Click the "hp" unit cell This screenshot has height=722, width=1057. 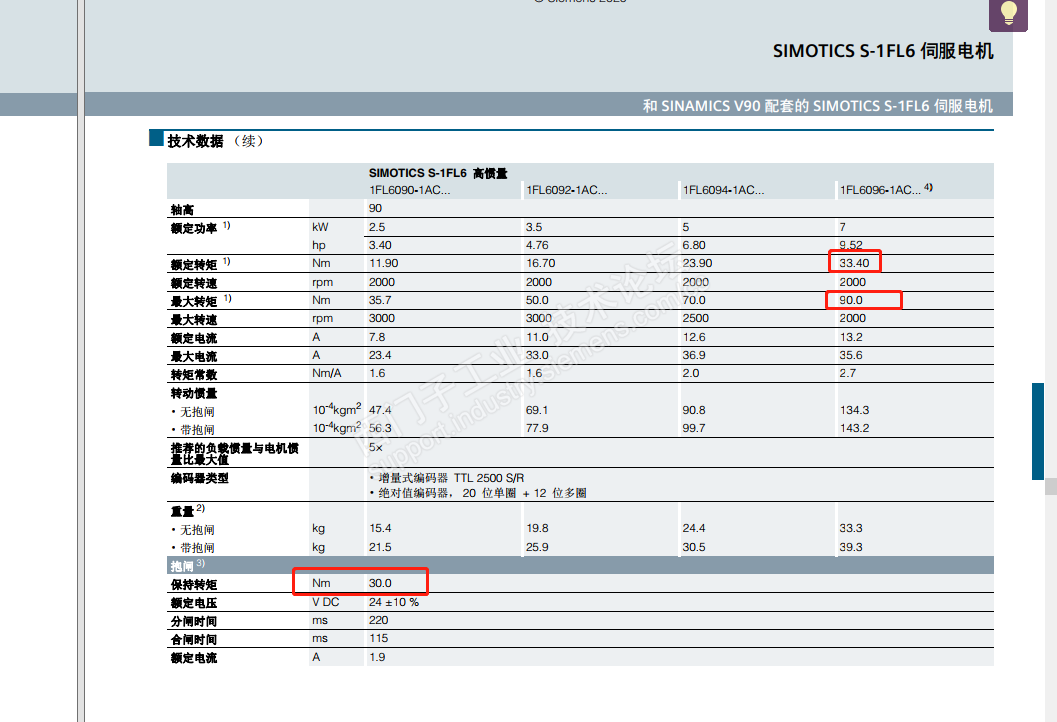click(x=319, y=245)
